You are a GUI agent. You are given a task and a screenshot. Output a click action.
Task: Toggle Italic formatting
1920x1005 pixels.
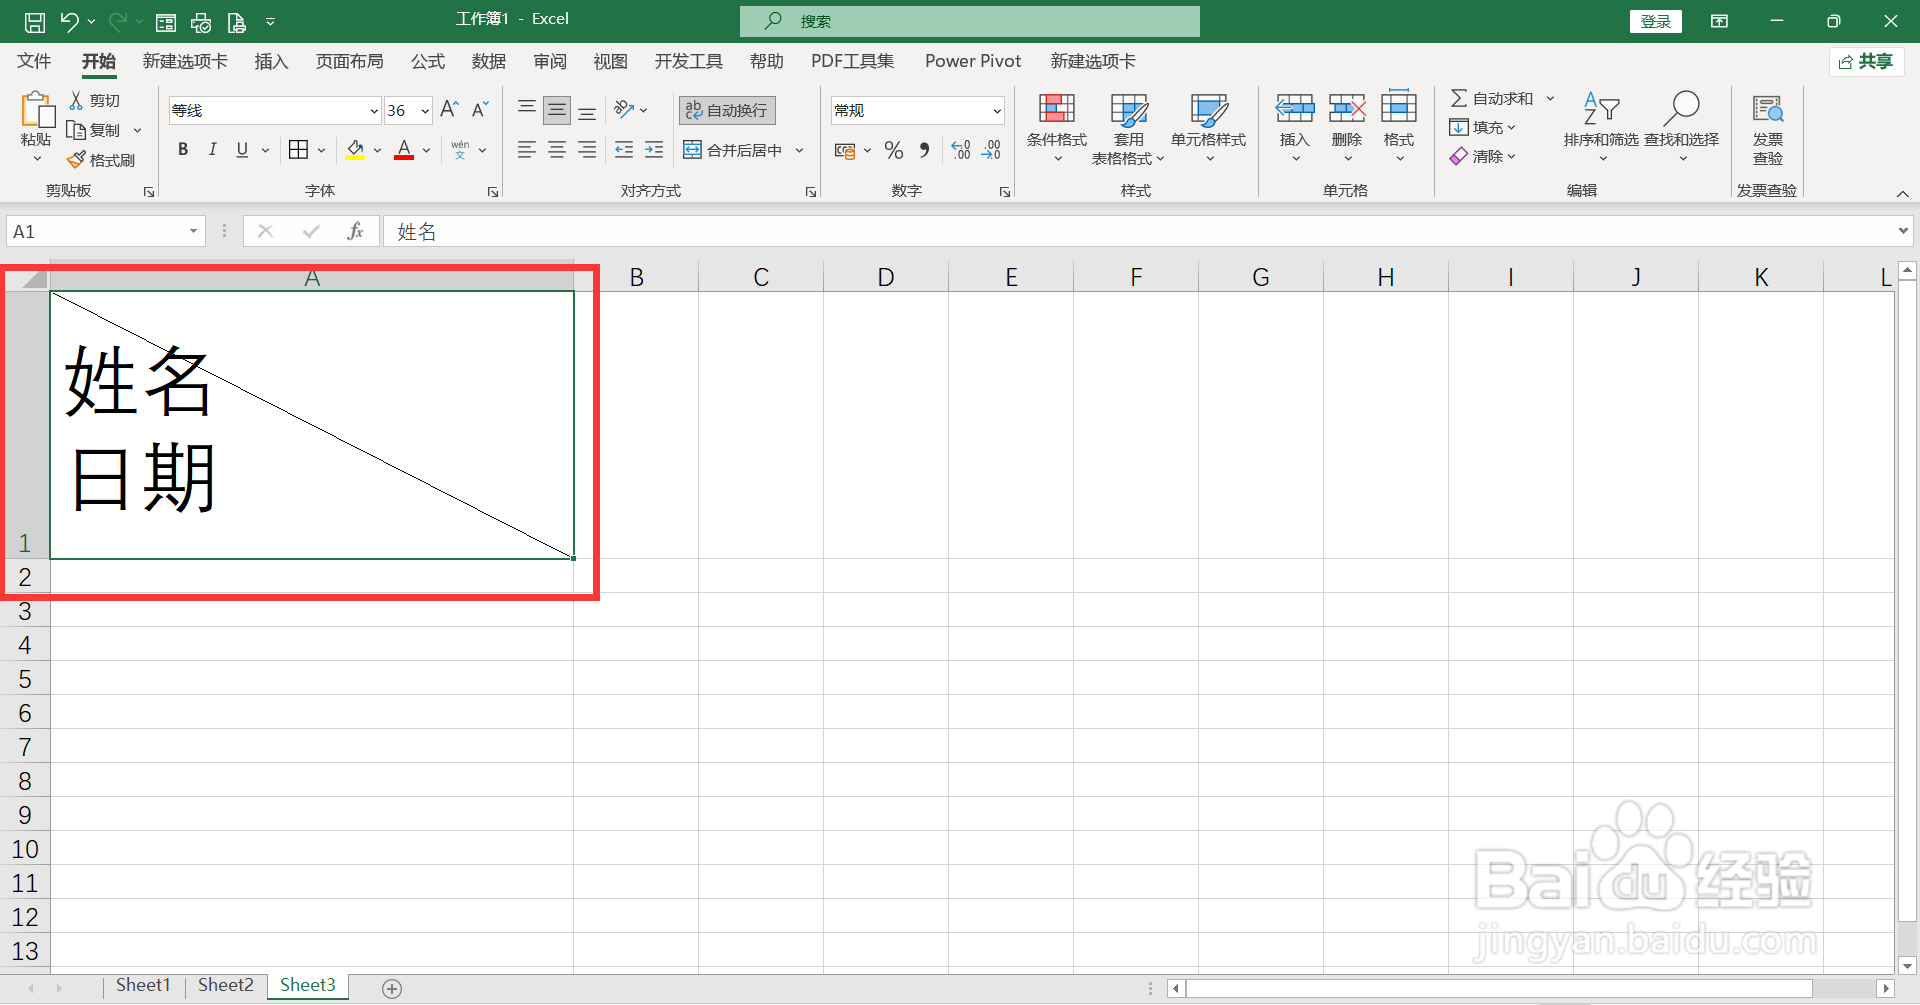(x=212, y=150)
